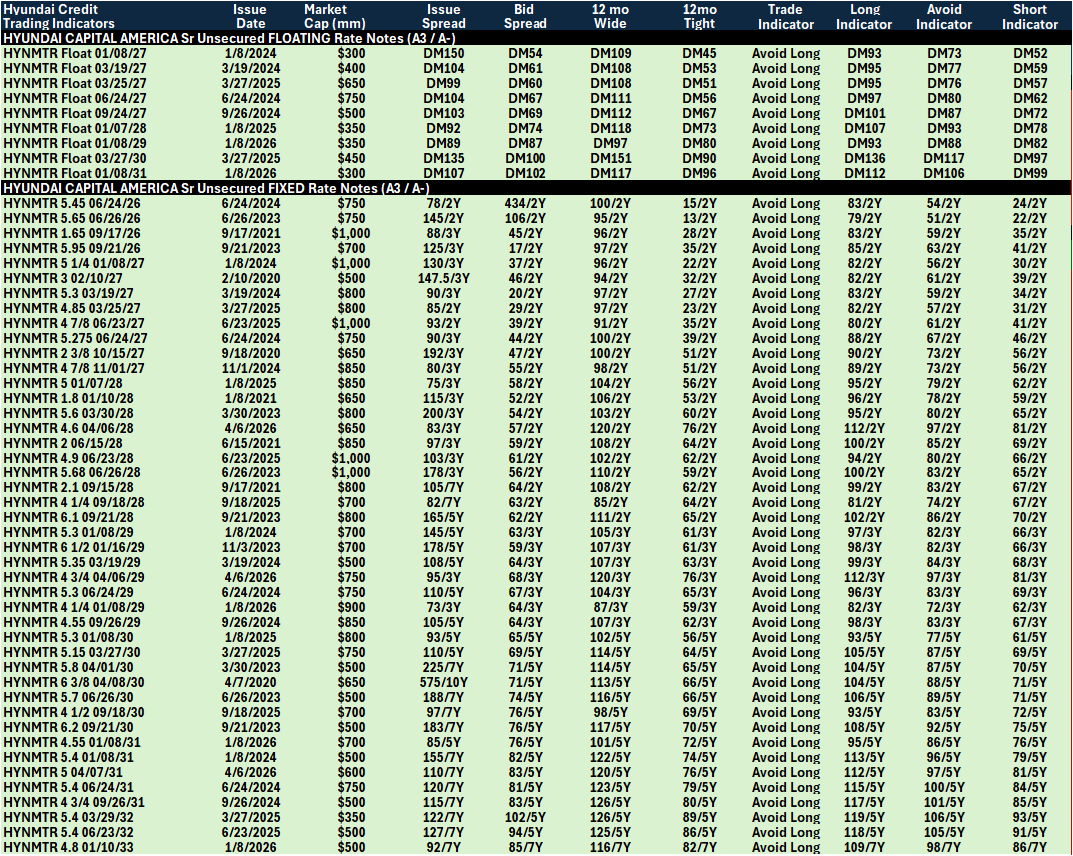The height and width of the screenshot is (856, 1073).
Task: Select bid spread 434/2Y for HYNMTR 5.45 06/24/26
Action: (x=525, y=203)
